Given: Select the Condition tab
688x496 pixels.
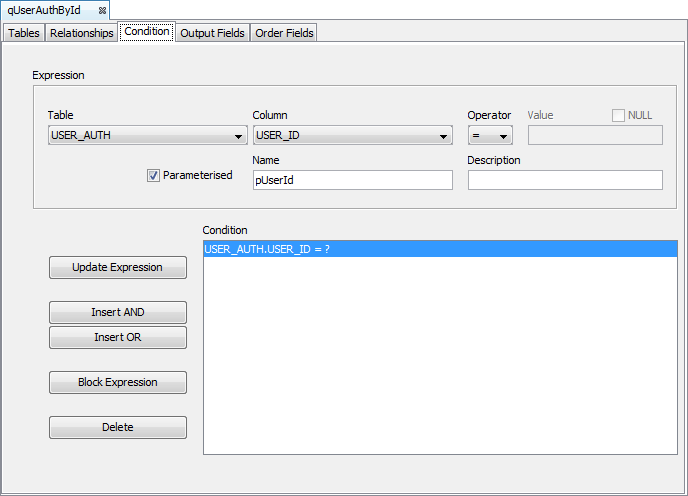Looking at the screenshot, I should 147,32.
